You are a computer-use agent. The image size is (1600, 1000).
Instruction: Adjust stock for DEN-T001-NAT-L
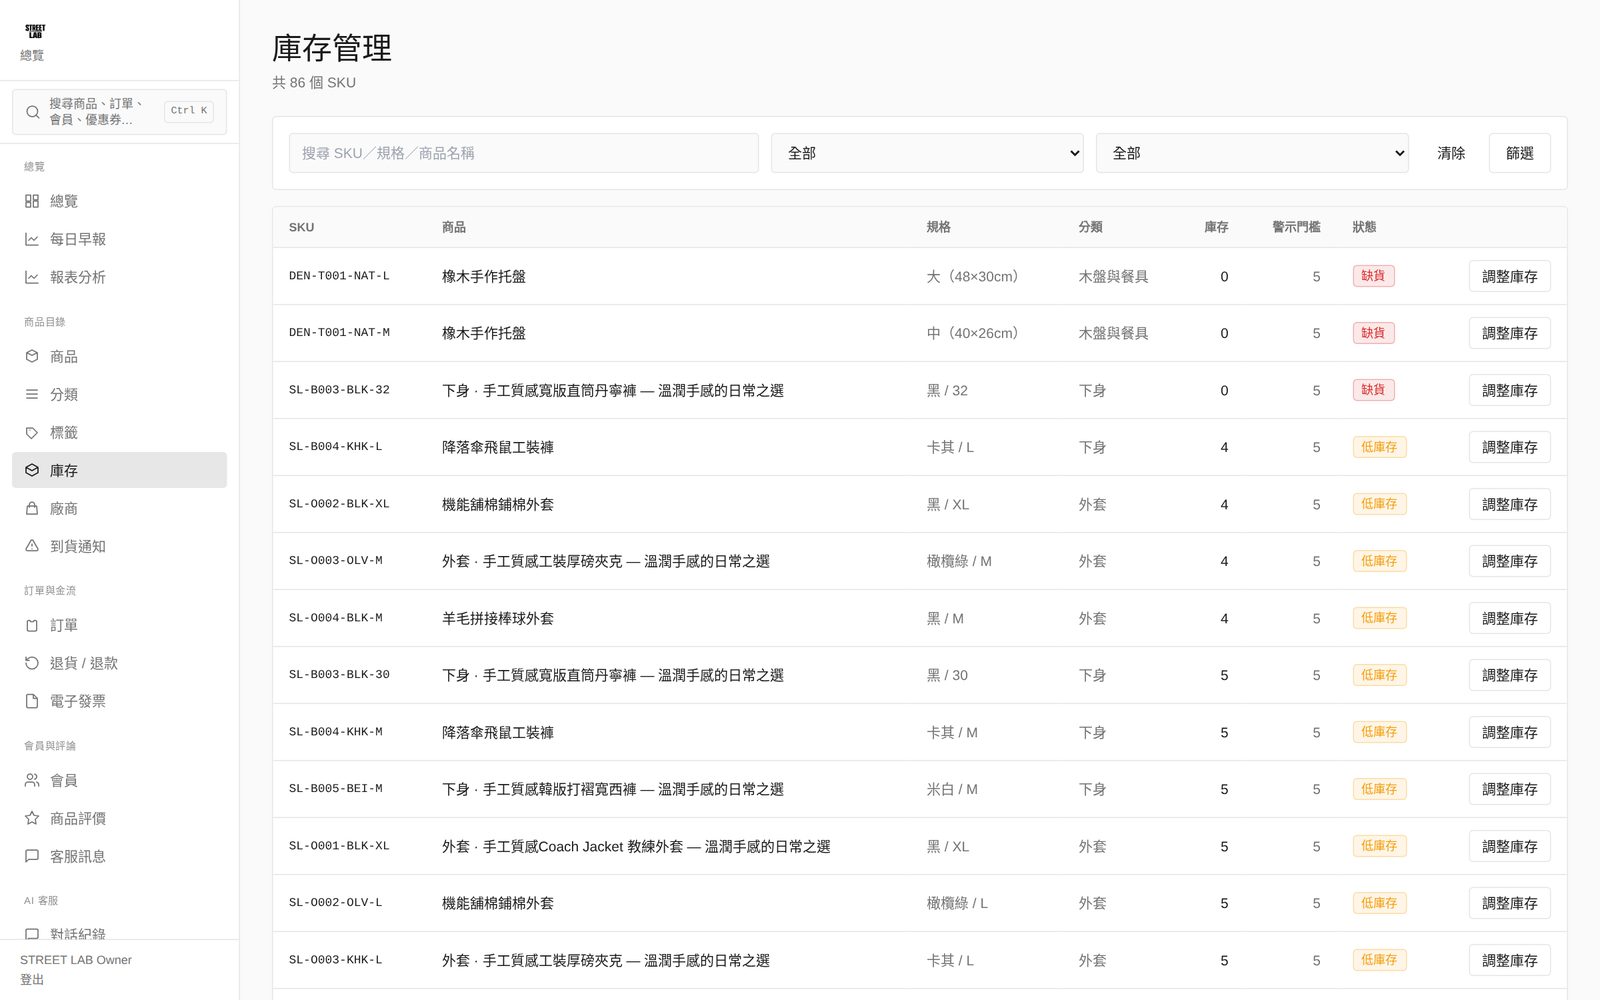coord(1509,276)
